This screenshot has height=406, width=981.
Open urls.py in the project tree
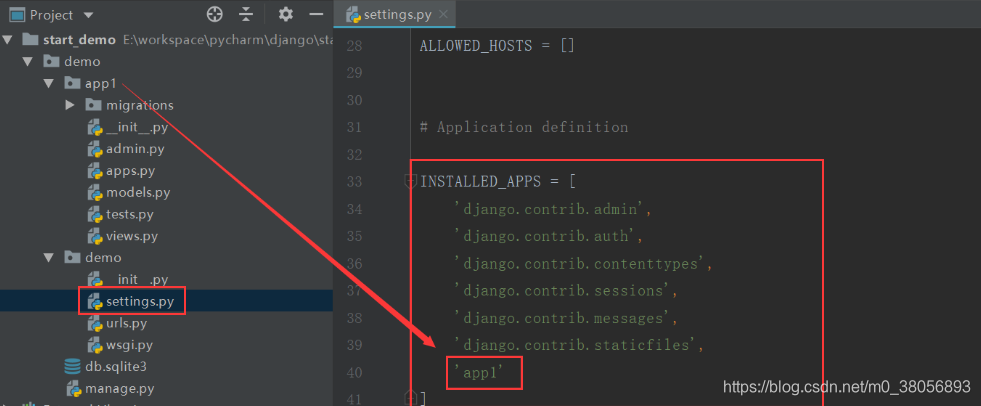pos(126,323)
